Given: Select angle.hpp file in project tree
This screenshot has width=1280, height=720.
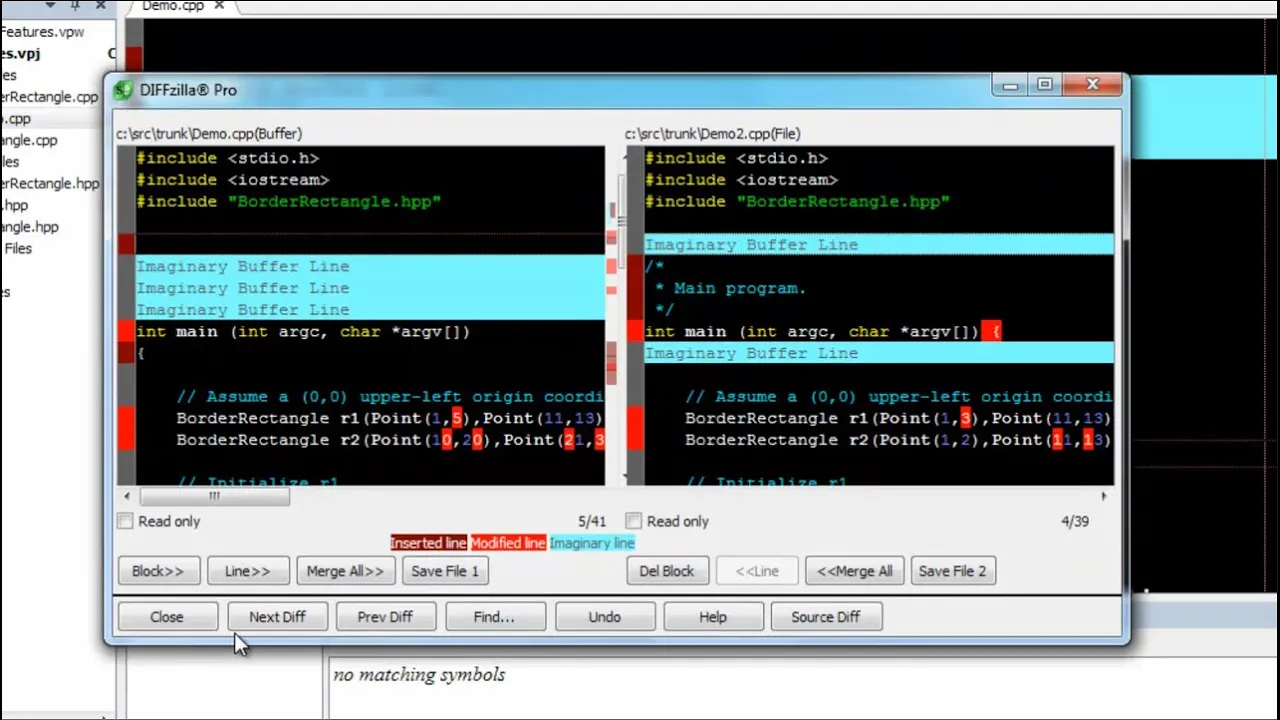Looking at the screenshot, I should click(29, 227).
